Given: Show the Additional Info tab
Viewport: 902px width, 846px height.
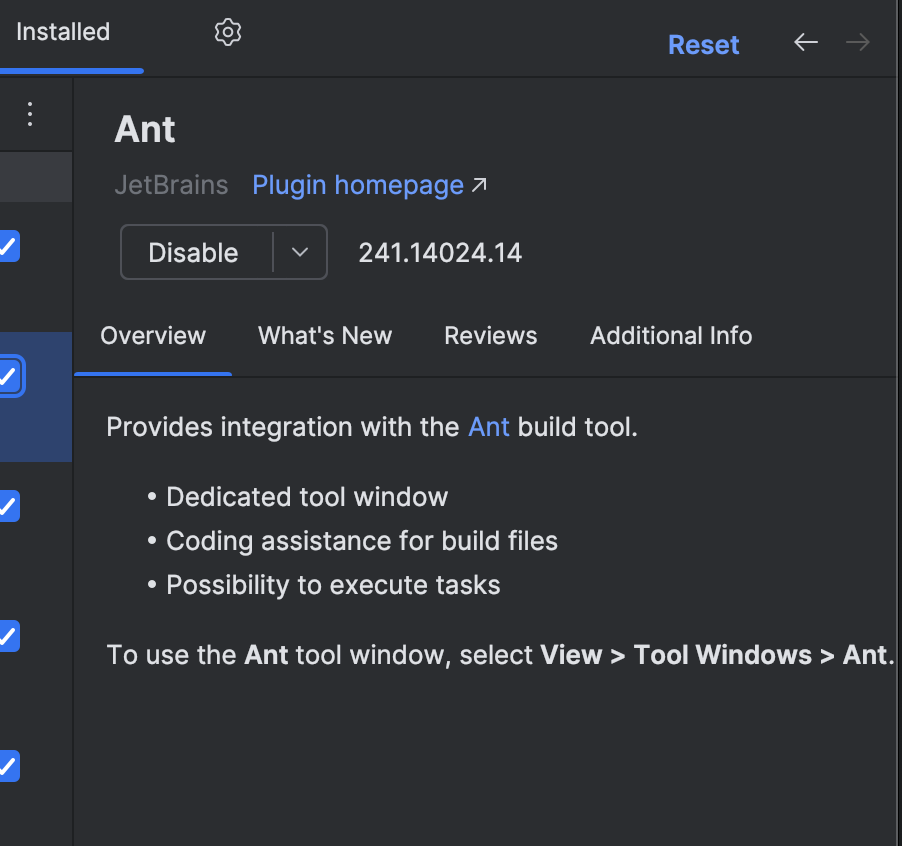Looking at the screenshot, I should (x=671, y=336).
